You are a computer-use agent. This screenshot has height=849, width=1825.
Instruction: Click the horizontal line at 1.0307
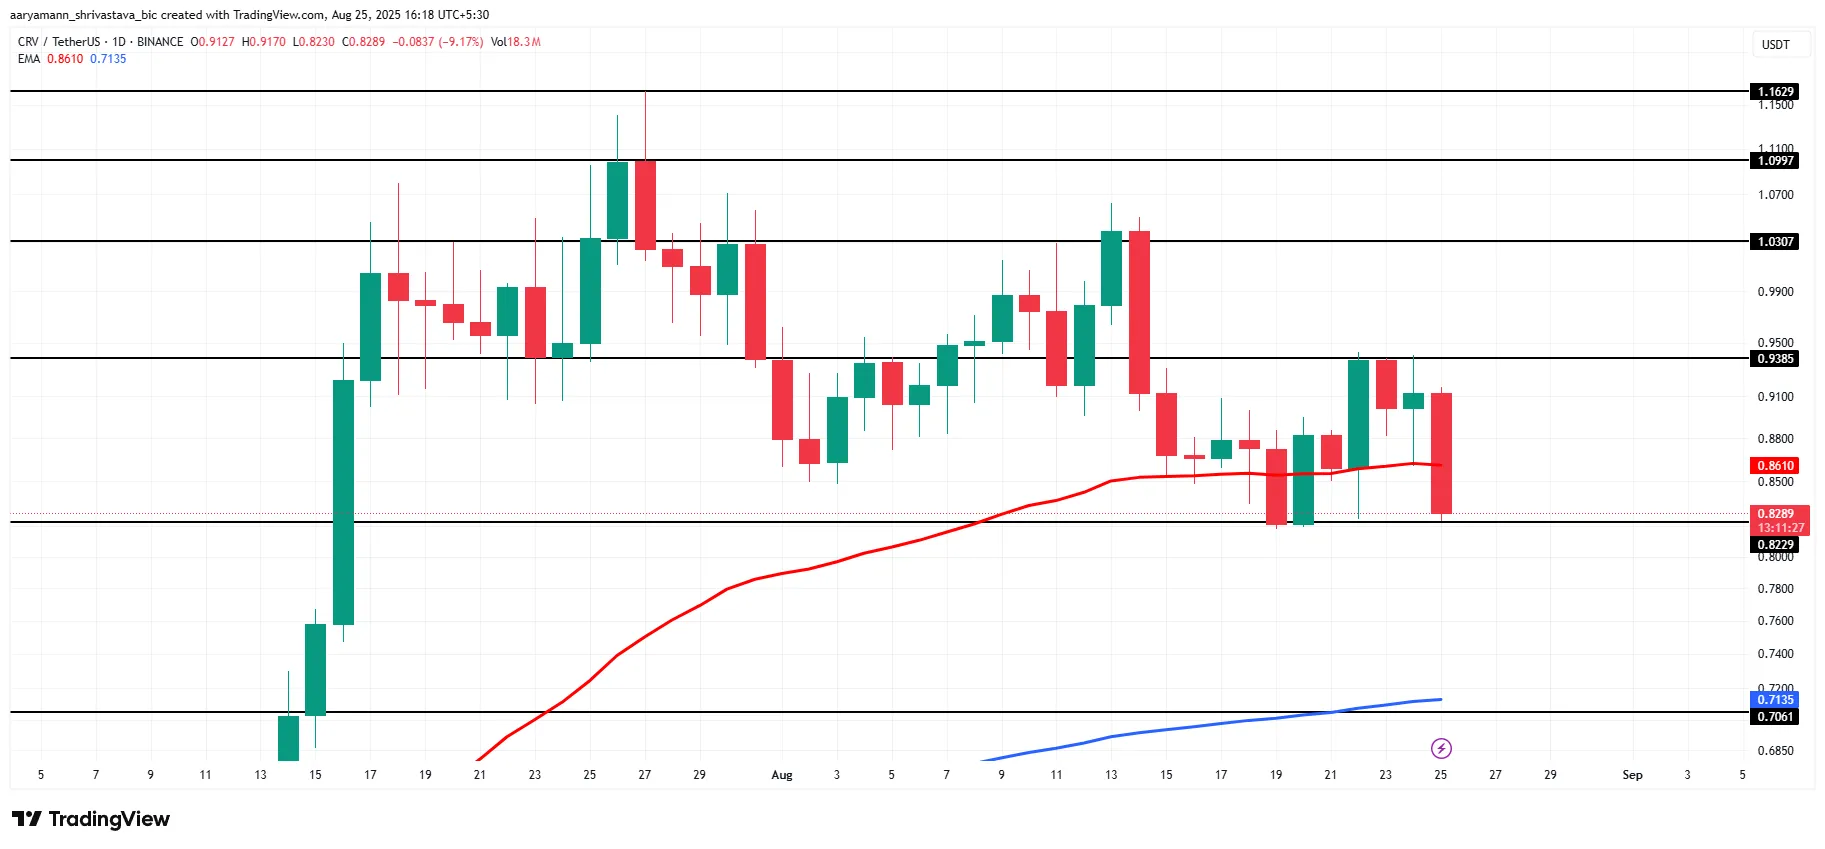pyautogui.click(x=880, y=241)
